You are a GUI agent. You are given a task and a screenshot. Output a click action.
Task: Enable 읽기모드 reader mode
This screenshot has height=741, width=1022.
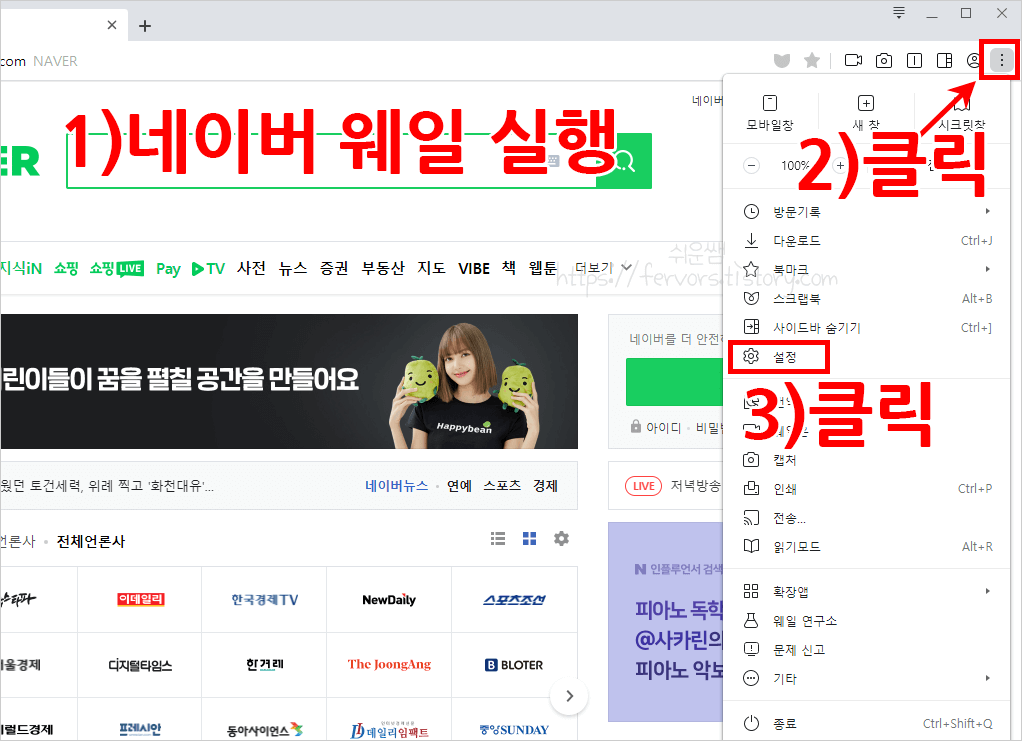(867, 547)
